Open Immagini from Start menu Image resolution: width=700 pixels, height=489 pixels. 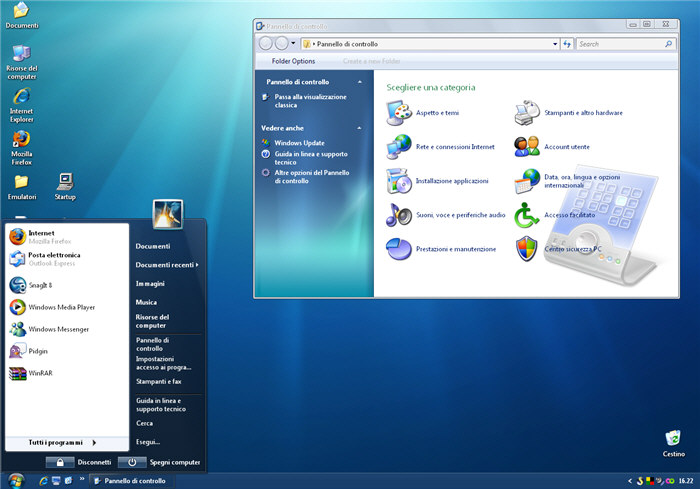150,284
